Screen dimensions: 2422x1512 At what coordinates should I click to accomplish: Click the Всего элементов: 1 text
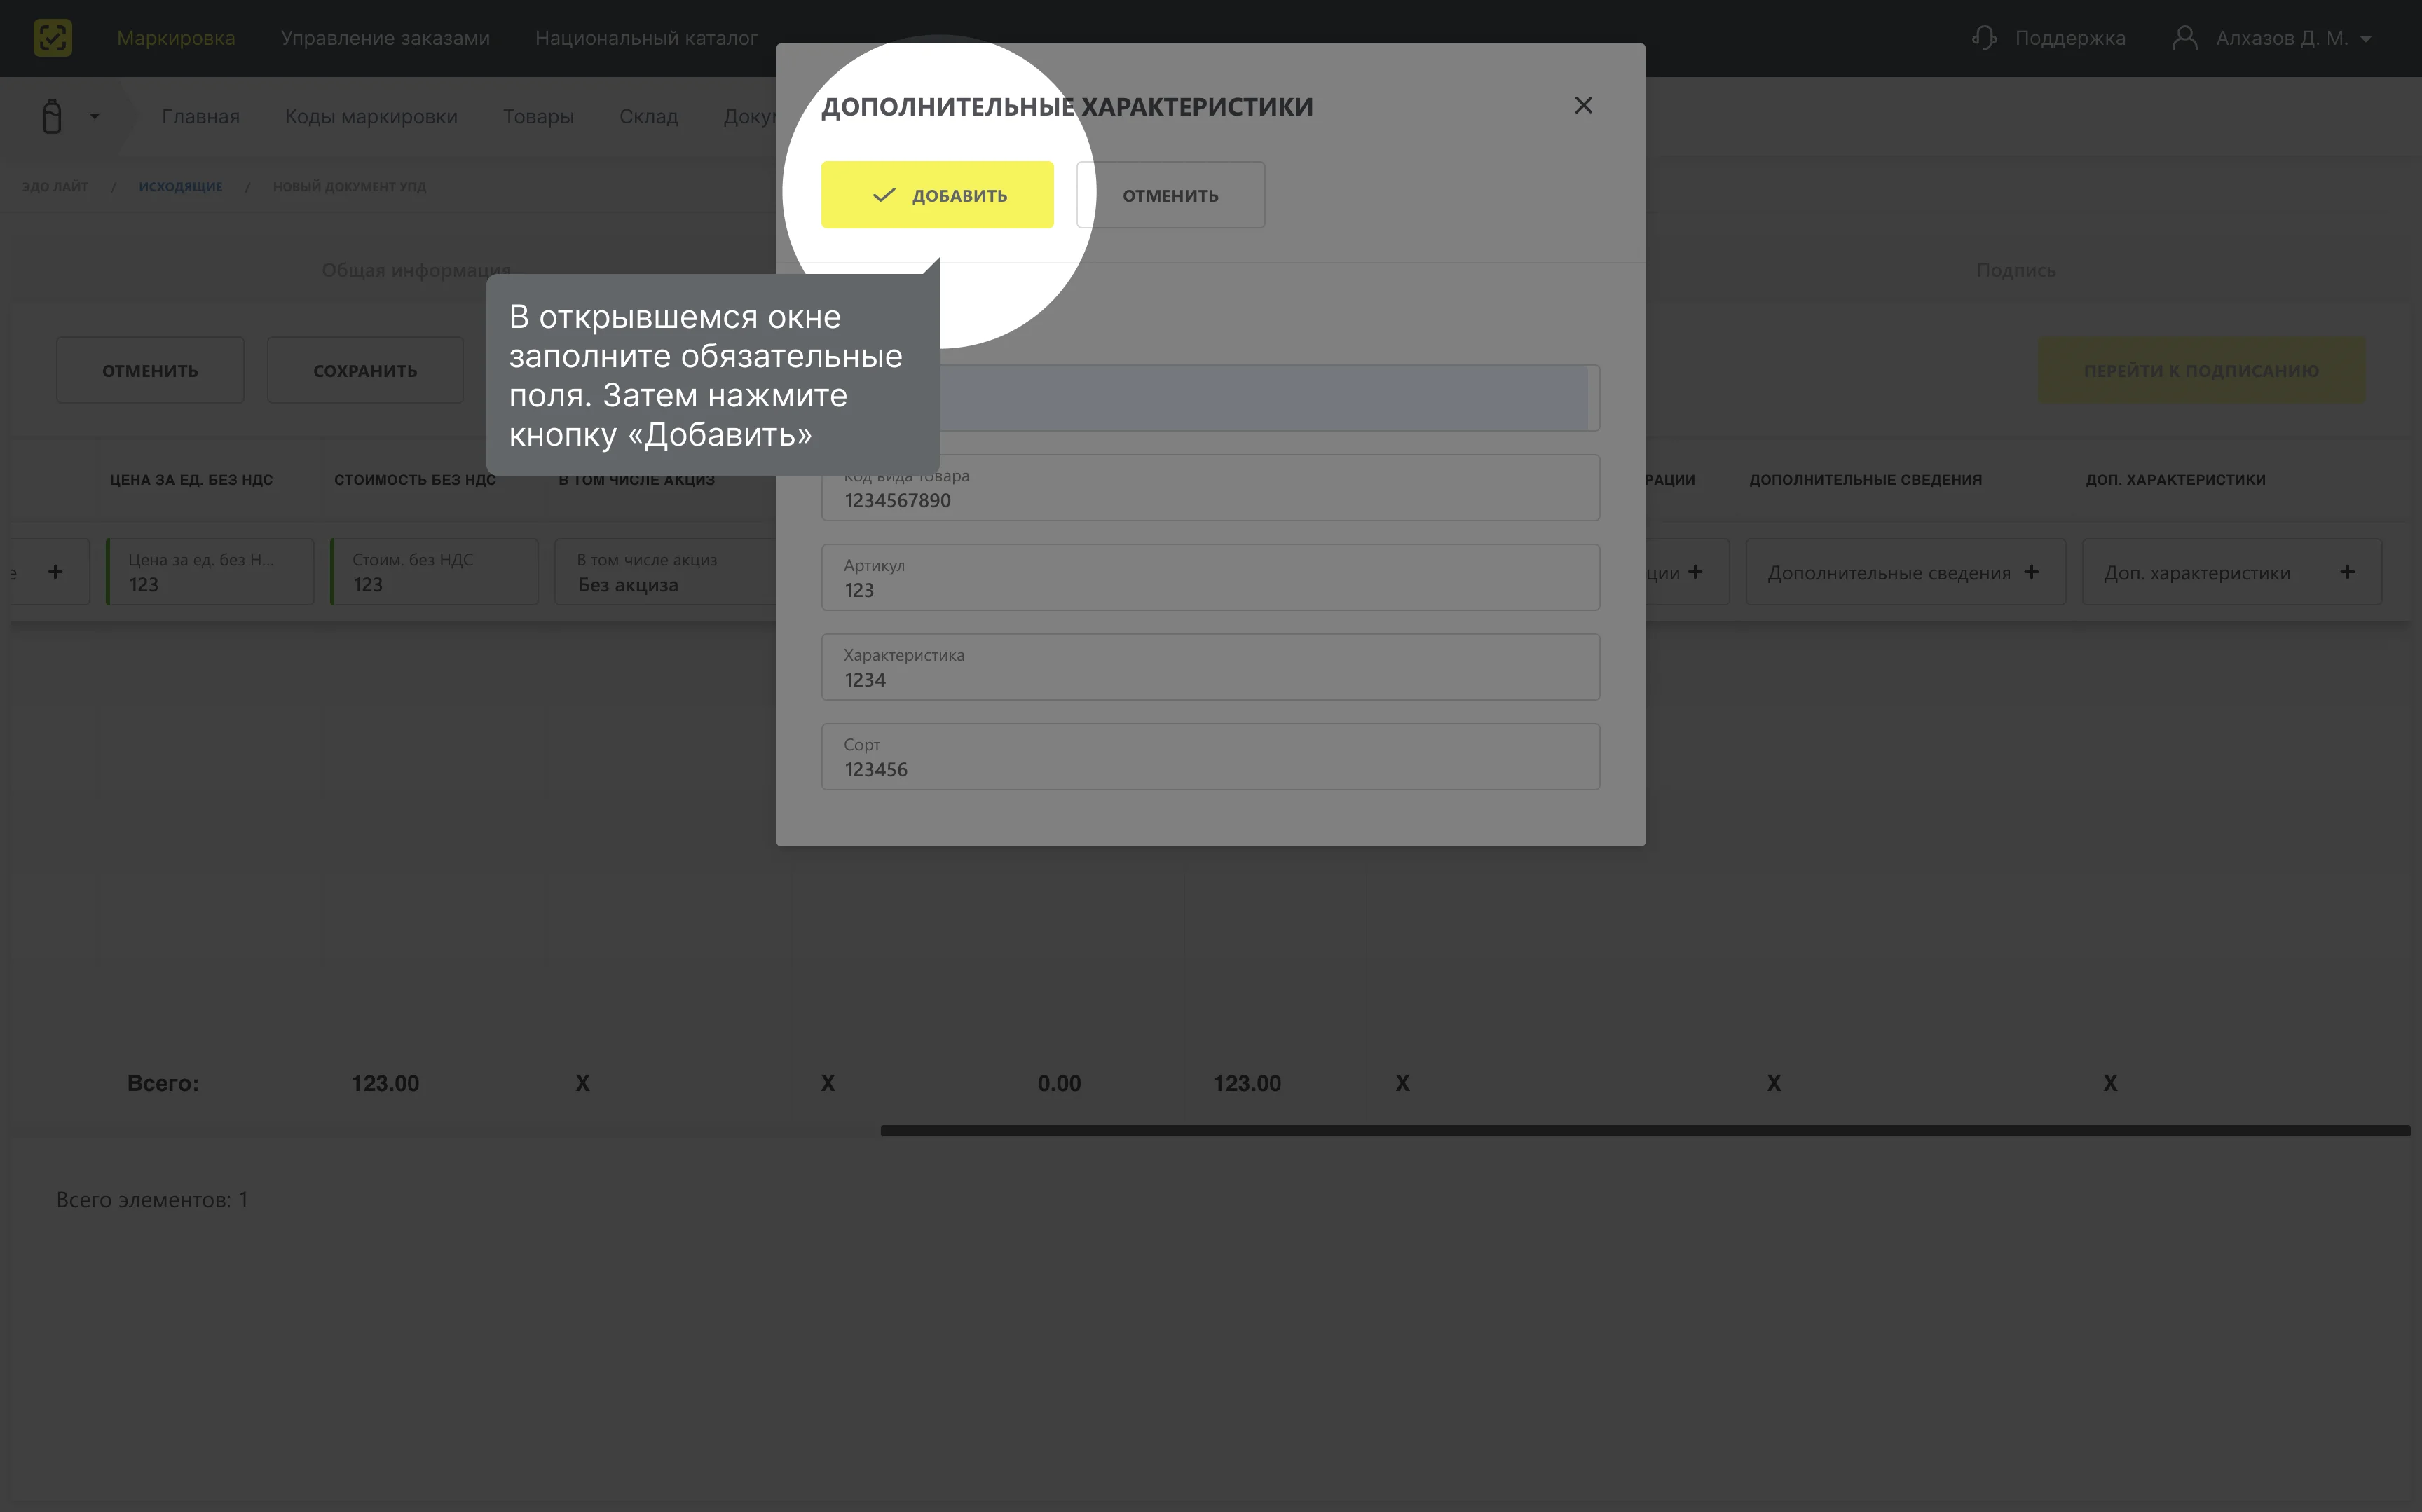coord(152,1200)
